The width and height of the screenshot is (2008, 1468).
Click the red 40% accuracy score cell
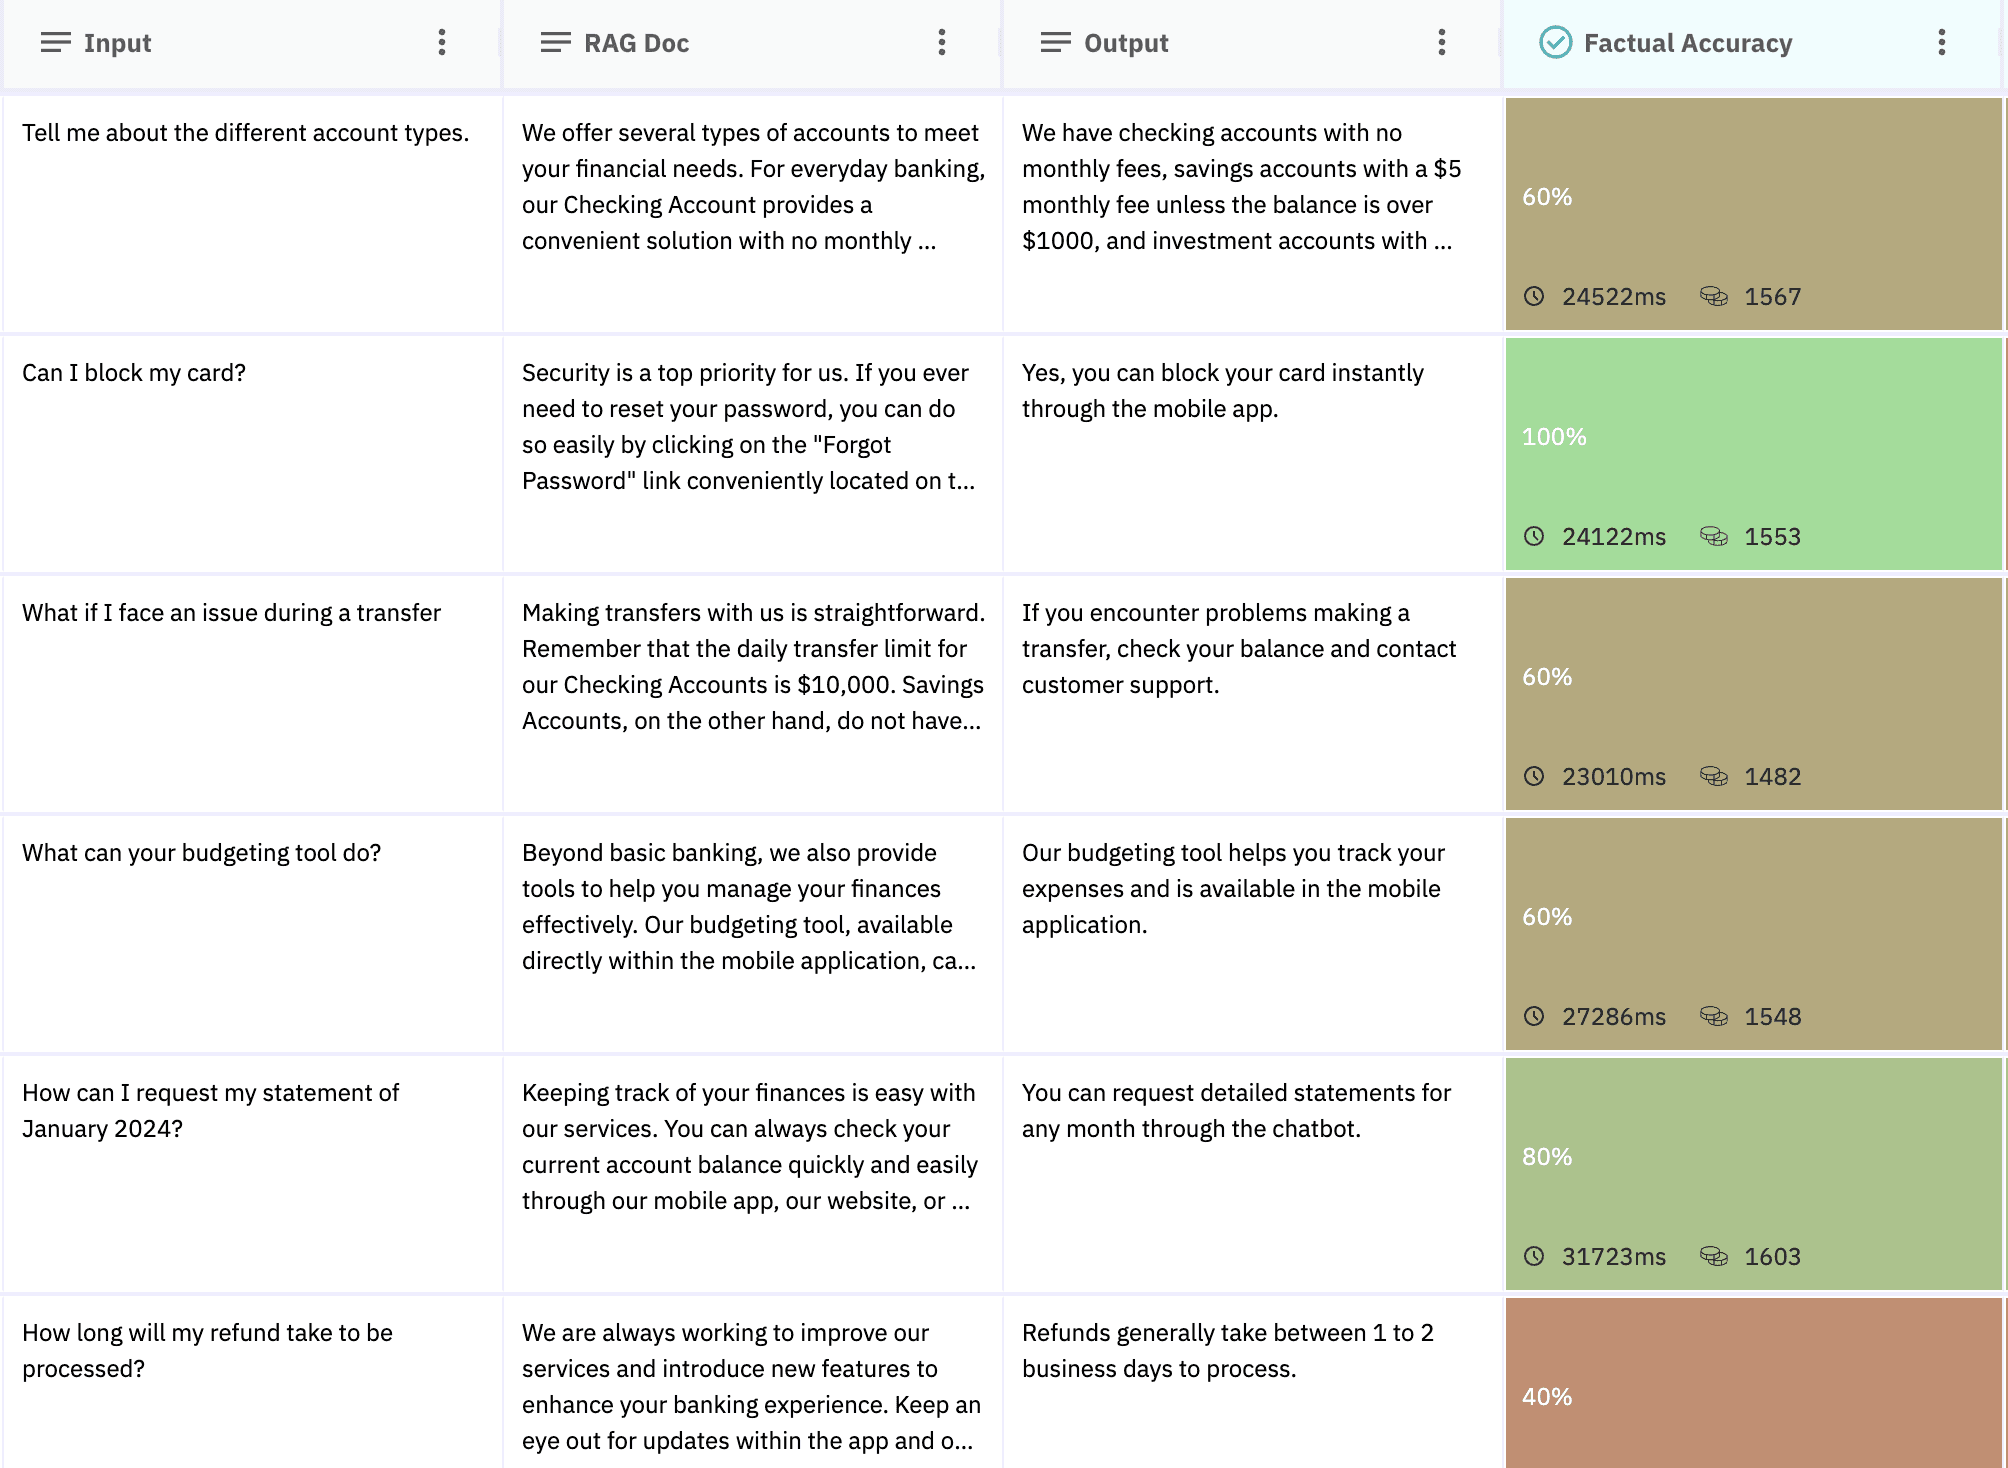1752,1390
